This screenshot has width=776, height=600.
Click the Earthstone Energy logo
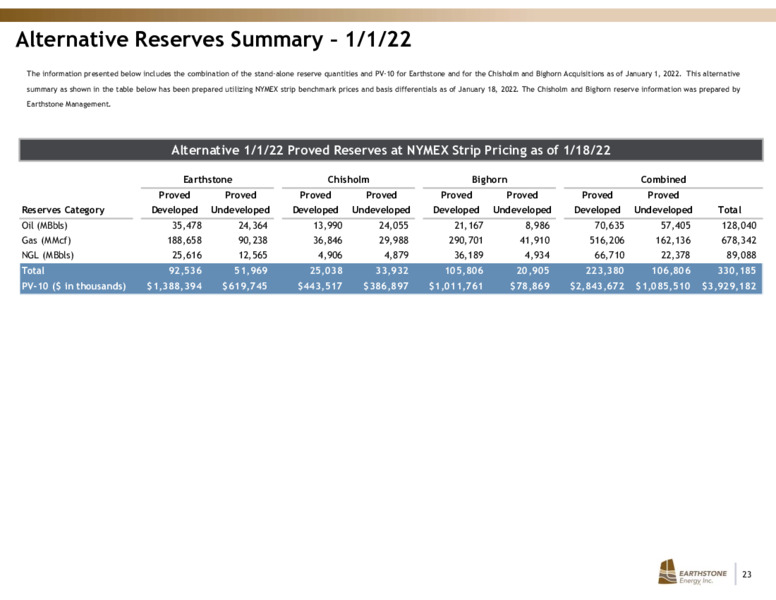click(692, 572)
